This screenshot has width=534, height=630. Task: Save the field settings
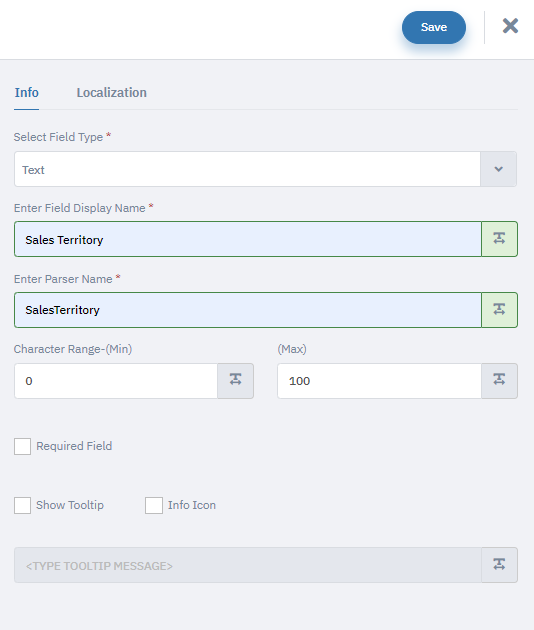434,27
